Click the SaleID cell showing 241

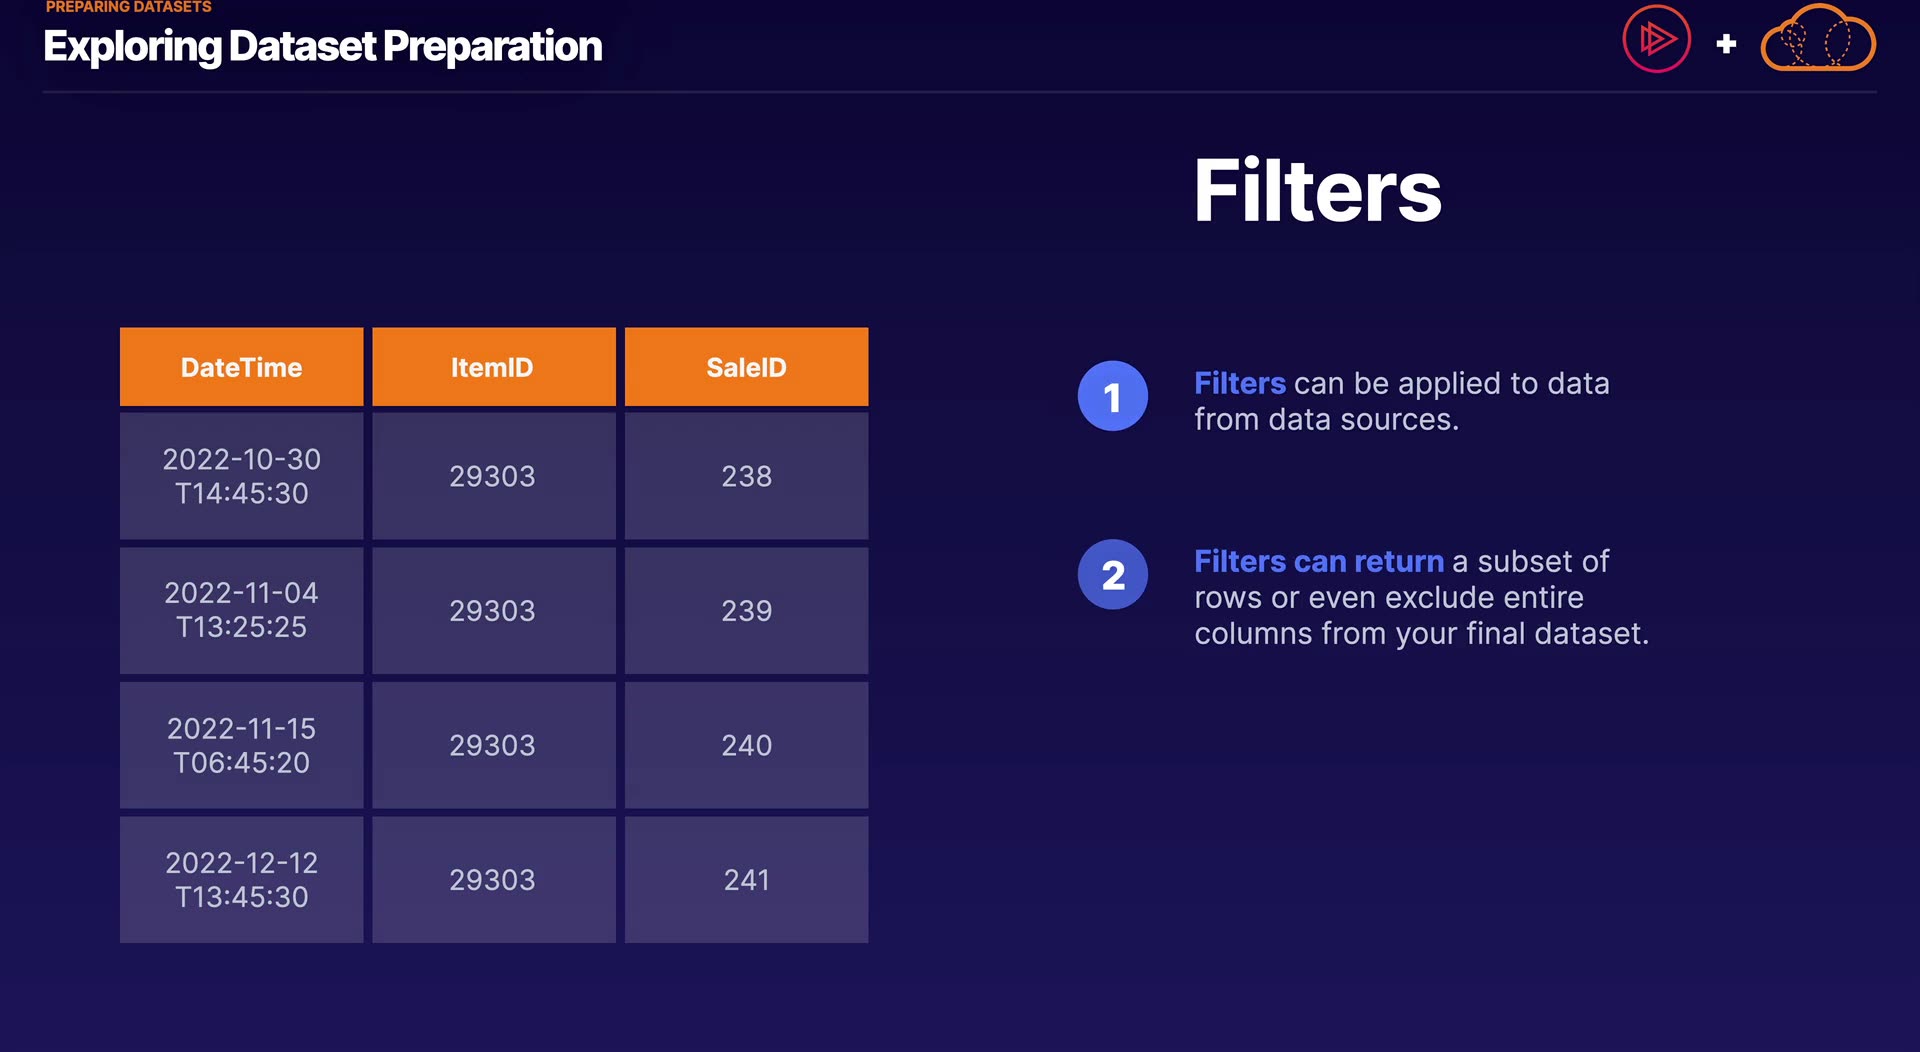pyautogui.click(x=746, y=880)
